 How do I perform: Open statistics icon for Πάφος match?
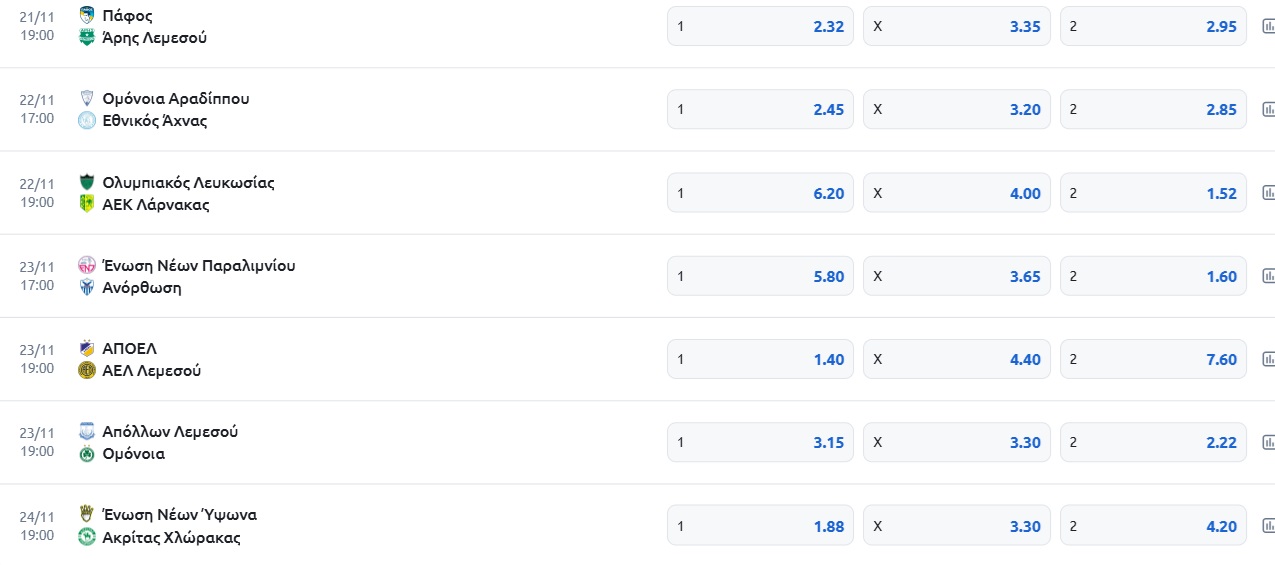tap(1268, 27)
